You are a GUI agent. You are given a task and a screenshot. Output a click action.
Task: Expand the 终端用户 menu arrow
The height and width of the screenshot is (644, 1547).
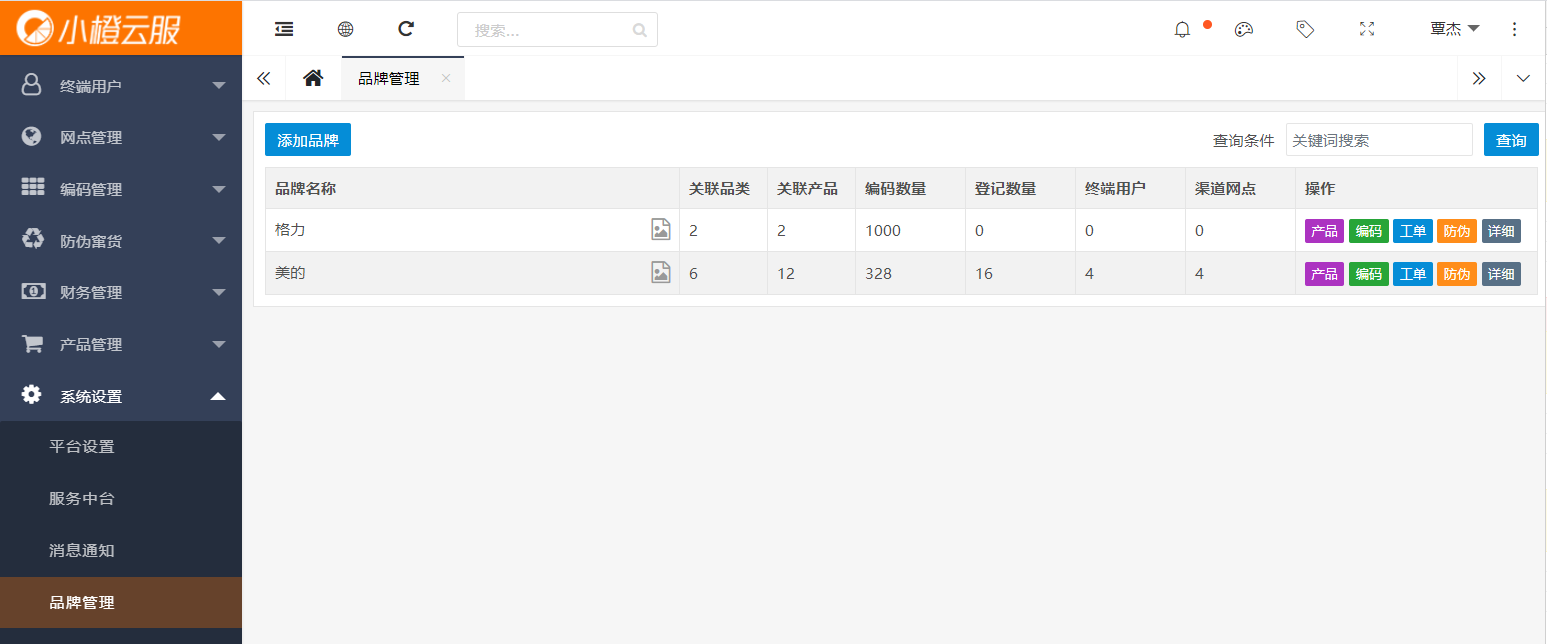219,86
